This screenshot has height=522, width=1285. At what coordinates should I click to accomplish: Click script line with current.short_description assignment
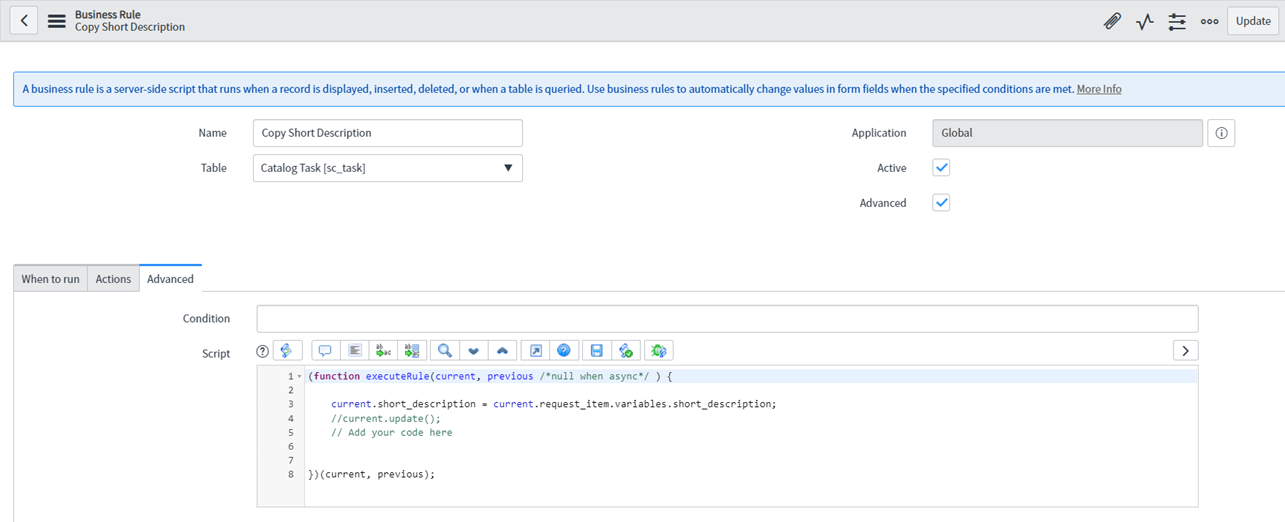click(553, 404)
